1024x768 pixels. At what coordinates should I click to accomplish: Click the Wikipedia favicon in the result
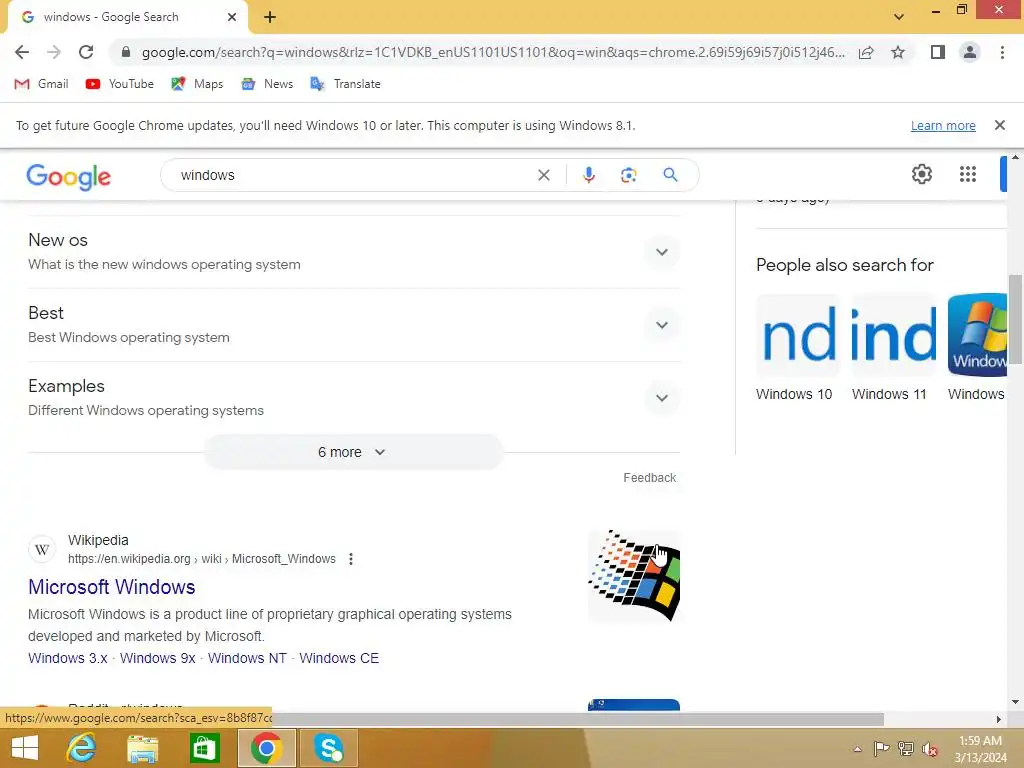click(42, 549)
